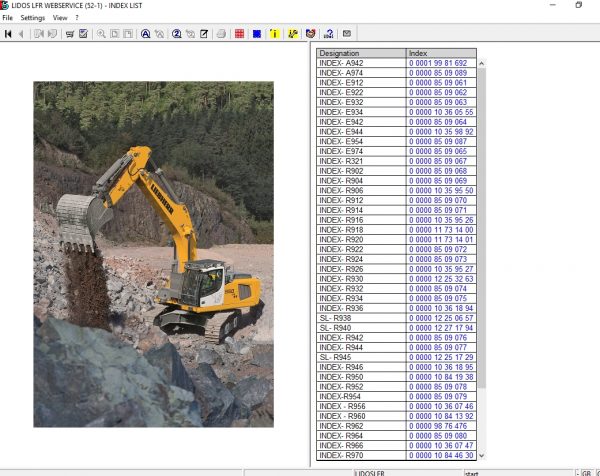Select row SL- R945

(x=396, y=357)
